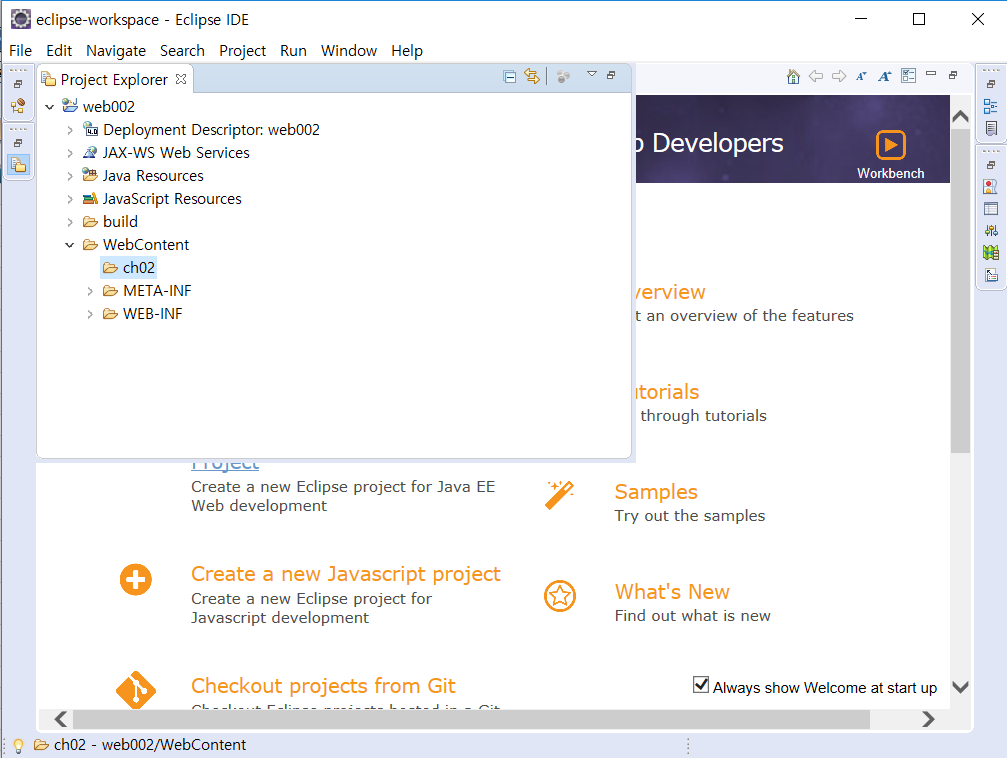
Task: Restore lower right trim stack
Action: pos(991,165)
